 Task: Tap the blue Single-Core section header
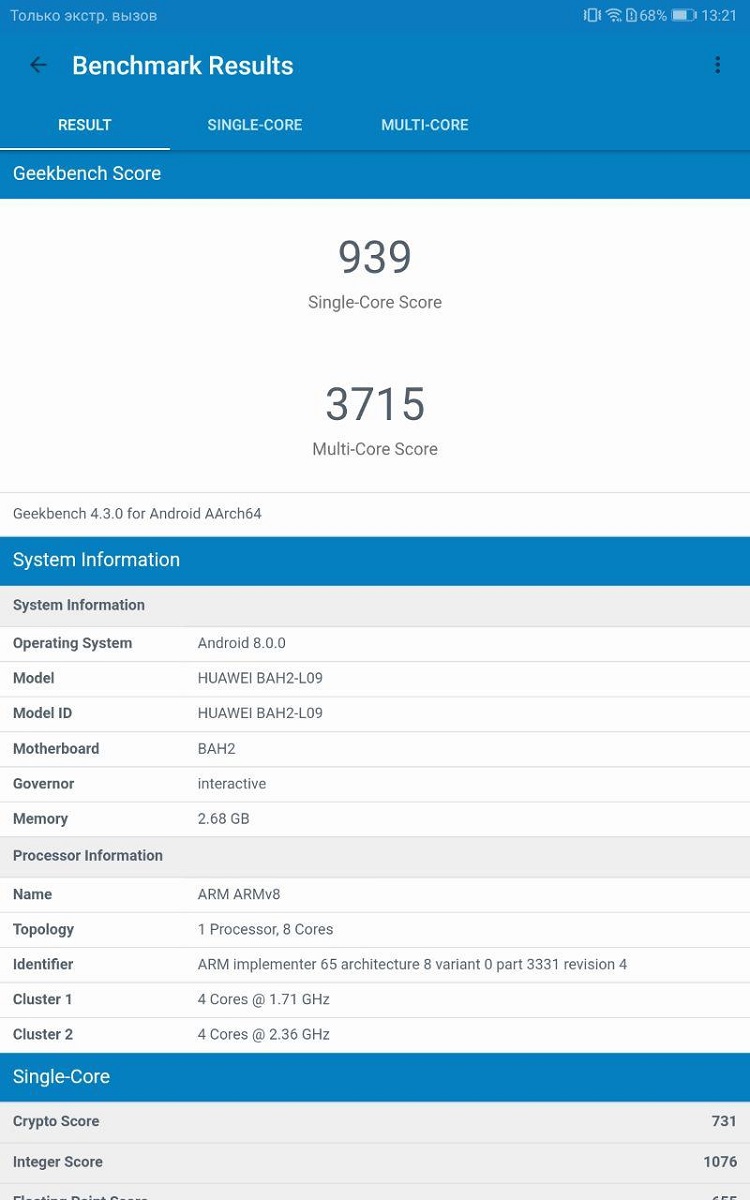(375, 1077)
